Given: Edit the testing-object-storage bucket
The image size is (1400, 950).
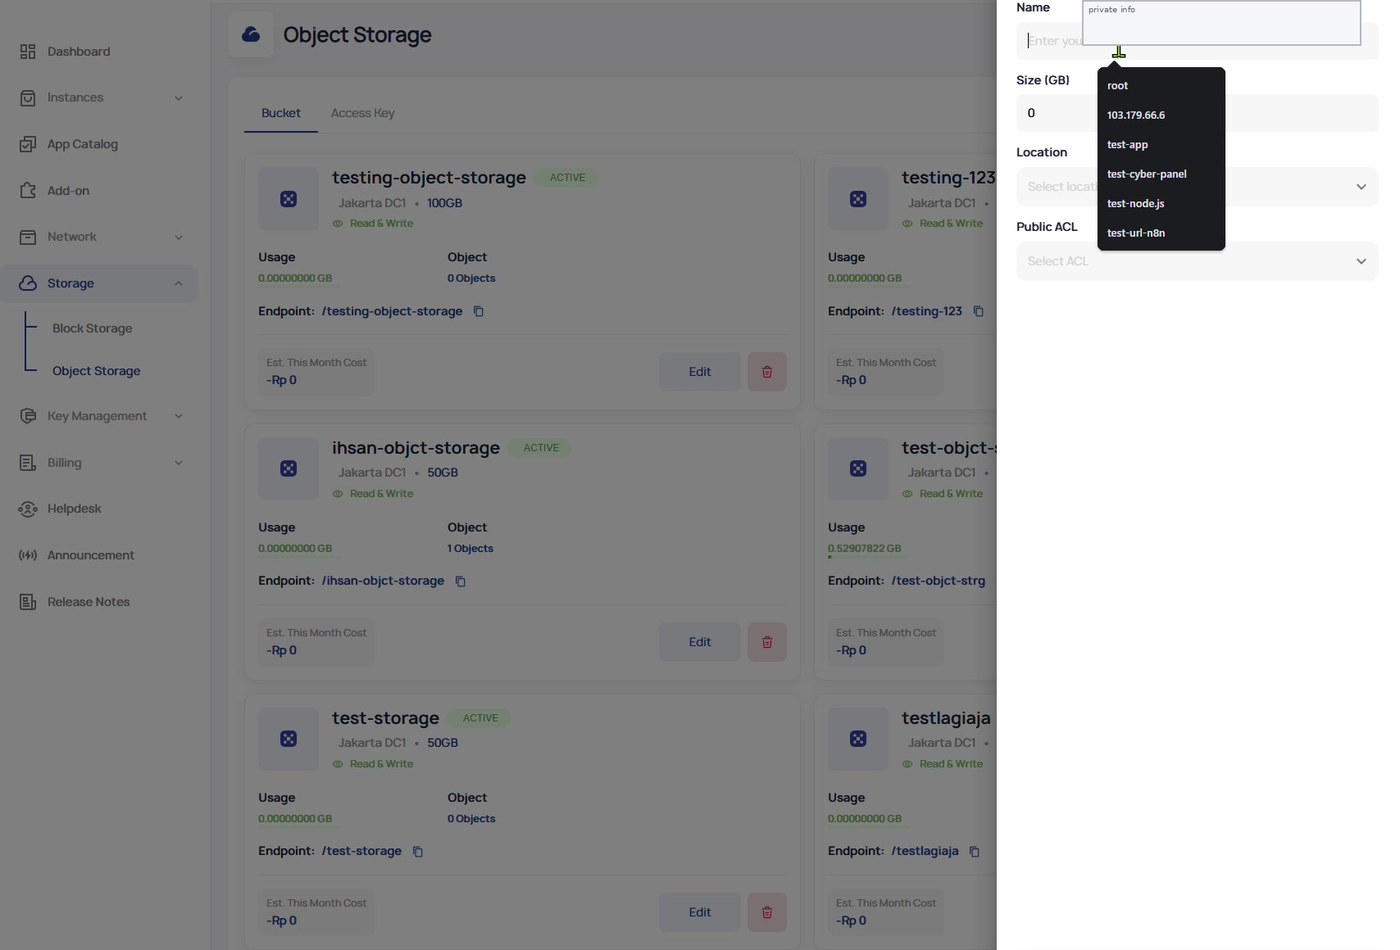Looking at the screenshot, I should tap(700, 372).
